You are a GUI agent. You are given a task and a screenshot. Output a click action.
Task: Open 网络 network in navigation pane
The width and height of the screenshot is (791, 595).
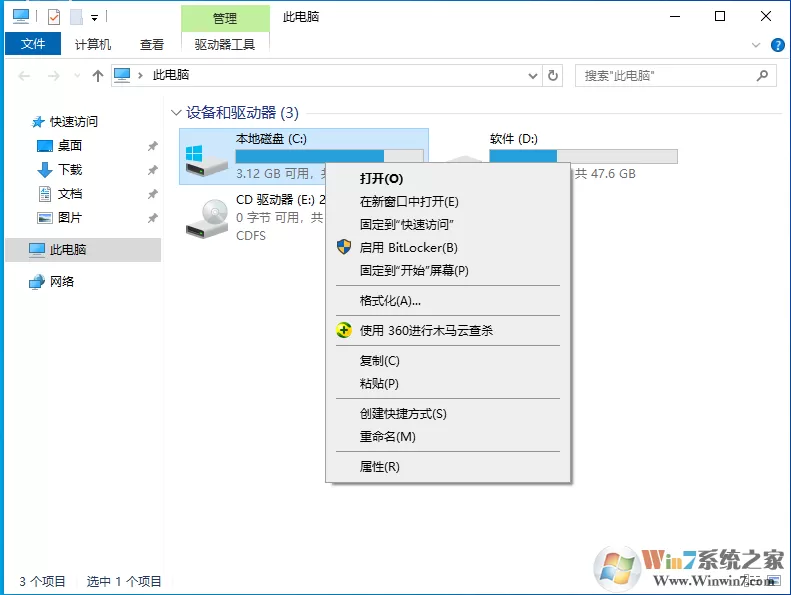62,282
